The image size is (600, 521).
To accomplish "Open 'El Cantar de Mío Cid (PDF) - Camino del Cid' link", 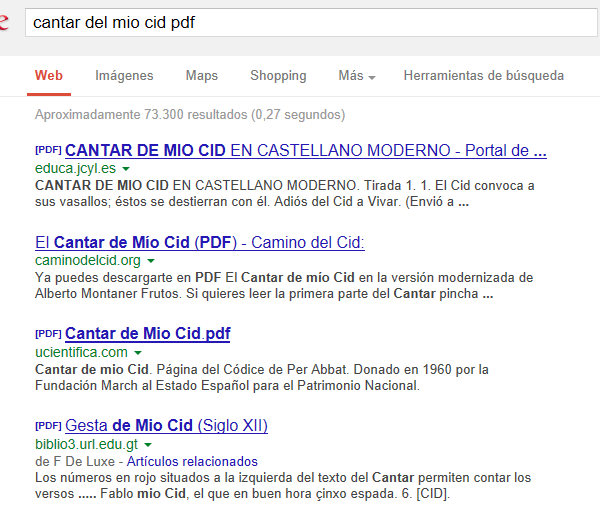I will coord(200,242).
